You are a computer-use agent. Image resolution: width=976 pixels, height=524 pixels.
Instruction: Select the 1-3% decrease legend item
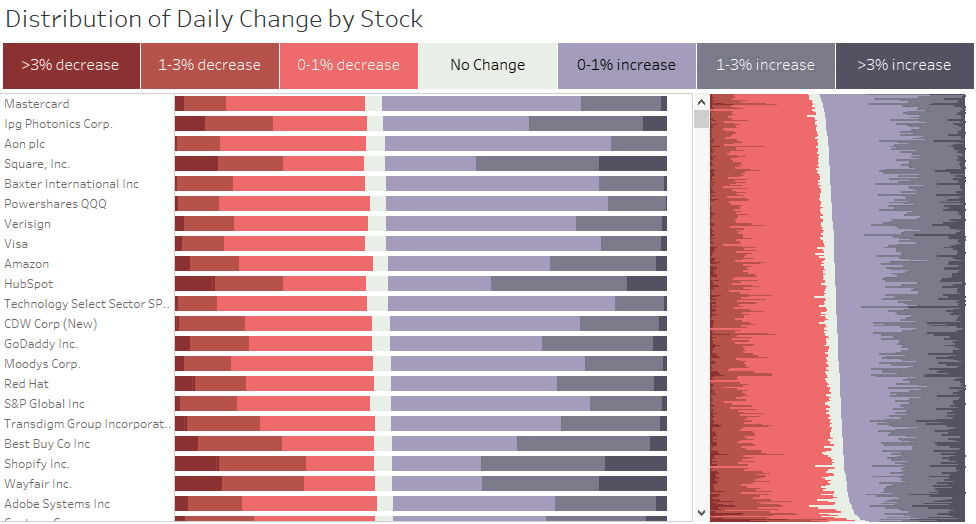click(x=210, y=65)
